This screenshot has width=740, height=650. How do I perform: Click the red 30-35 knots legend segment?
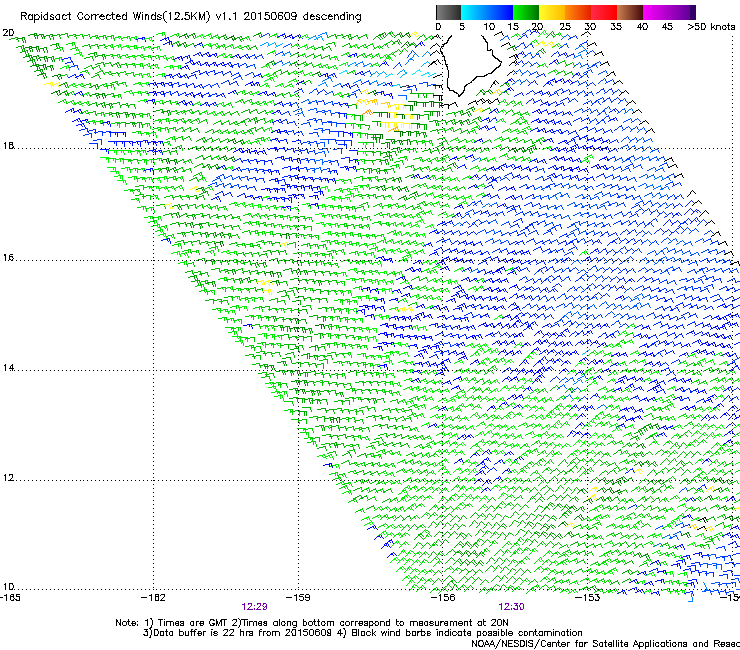[x=604, y=12]
